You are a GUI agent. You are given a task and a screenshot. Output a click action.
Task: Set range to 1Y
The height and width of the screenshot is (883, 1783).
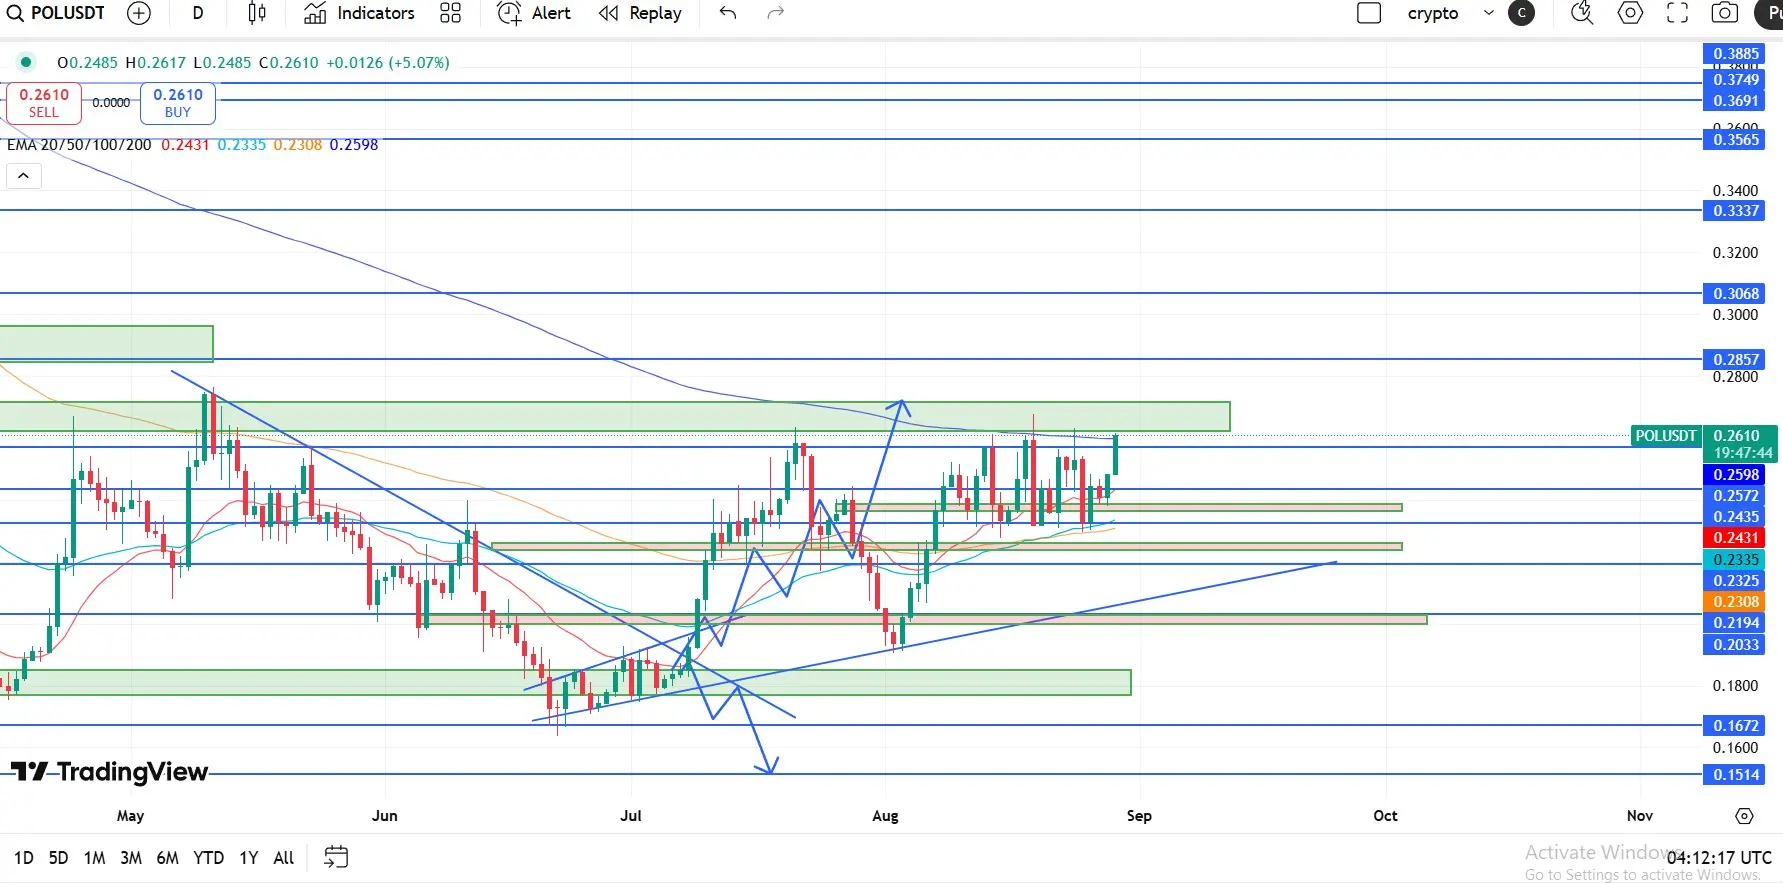pyautogui.click(x=249, y=858)
